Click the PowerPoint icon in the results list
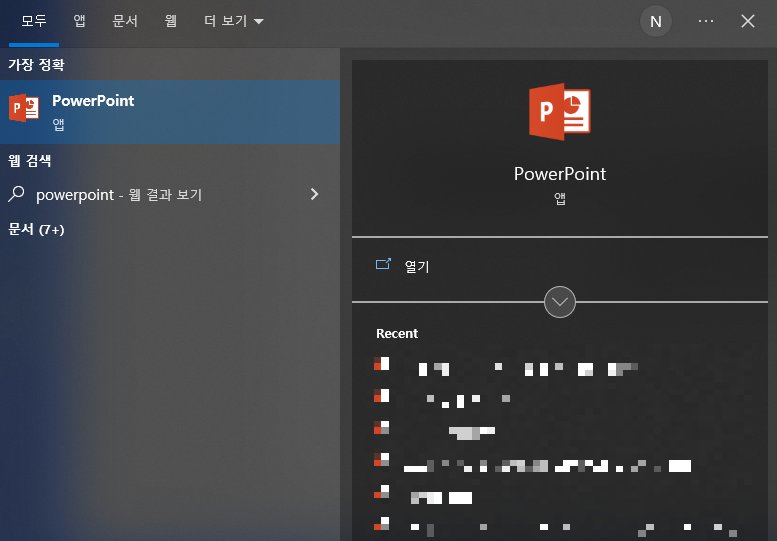Screen dimensions: 777x541 click(23, 108)
